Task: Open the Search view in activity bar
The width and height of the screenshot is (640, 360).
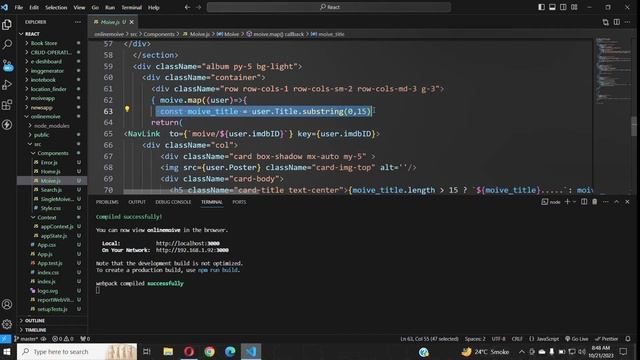Action: tap(7, 44)
